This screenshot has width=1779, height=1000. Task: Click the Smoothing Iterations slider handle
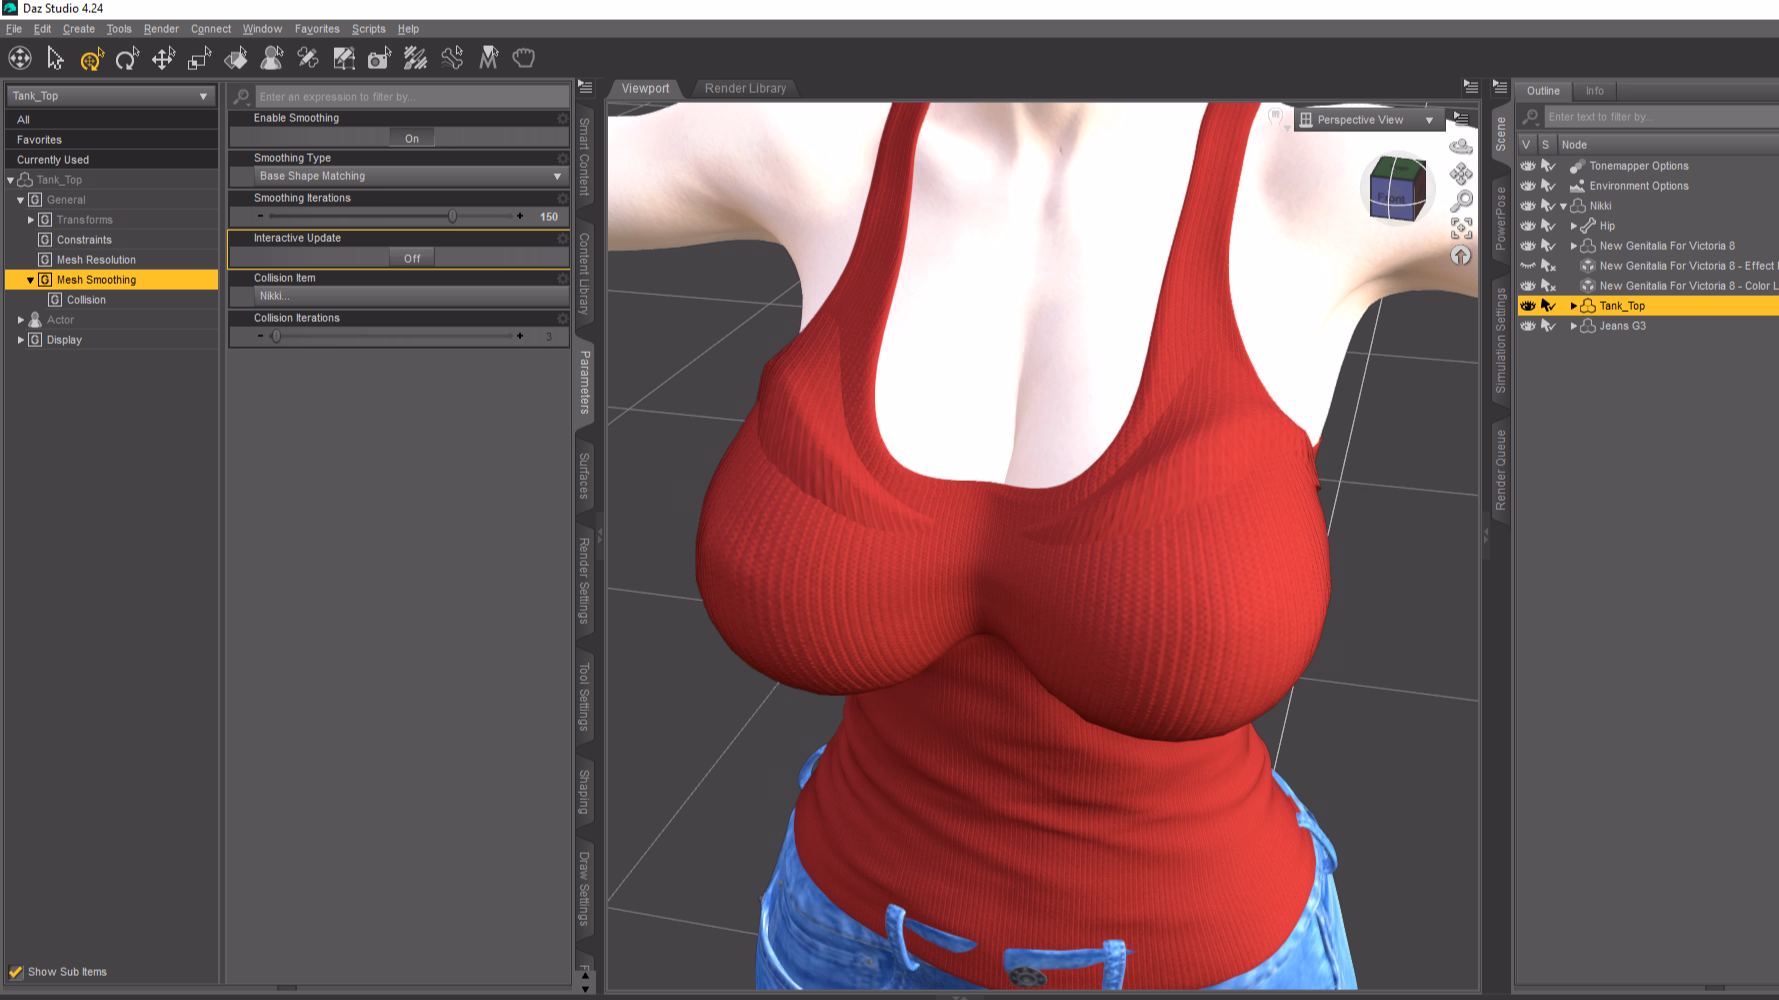pyautogui.click(x=452, y=216)
